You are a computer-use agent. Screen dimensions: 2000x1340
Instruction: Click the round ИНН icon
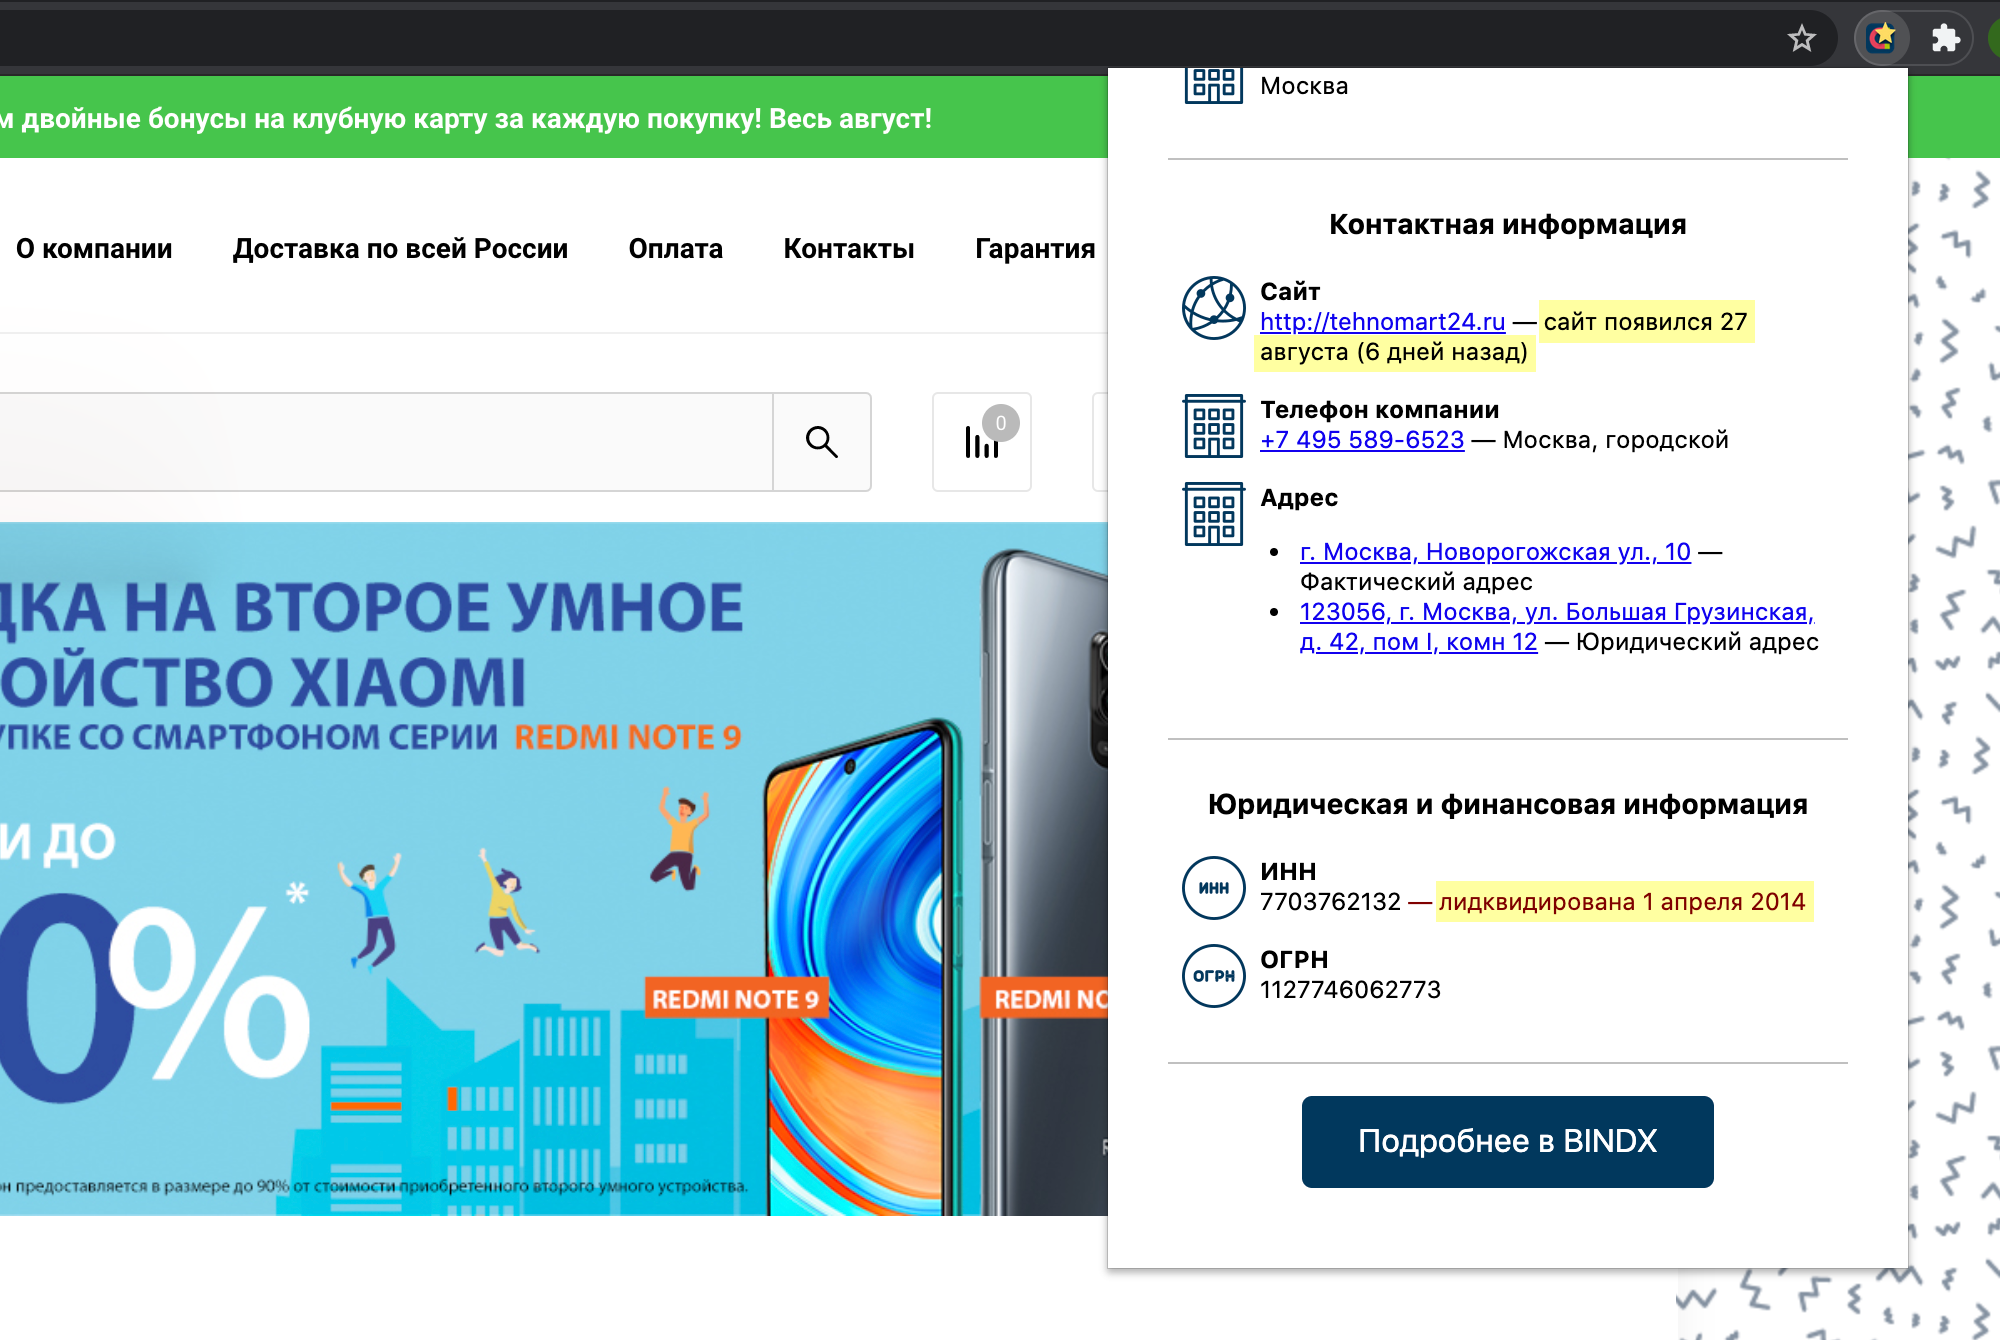pyautogui.click(x=1214, y=888)
